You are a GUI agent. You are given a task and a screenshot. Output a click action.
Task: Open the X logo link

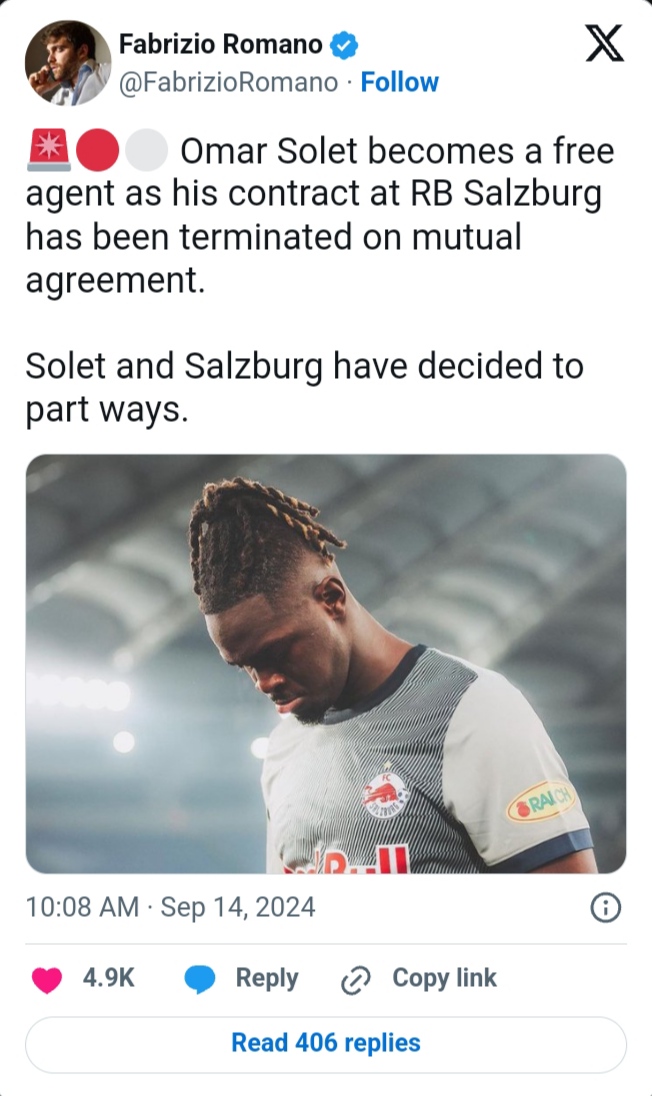point(604,44)
